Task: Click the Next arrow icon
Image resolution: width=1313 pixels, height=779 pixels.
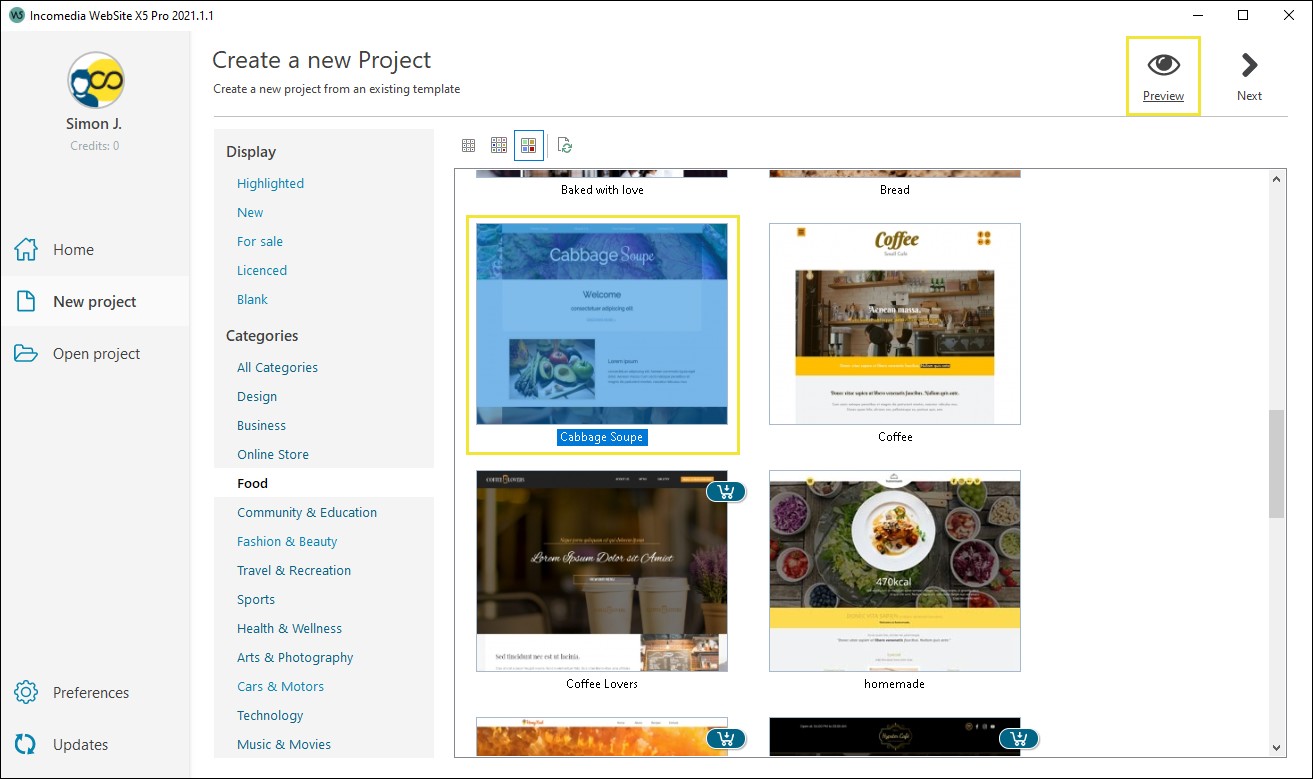Action: (1248, 66)
